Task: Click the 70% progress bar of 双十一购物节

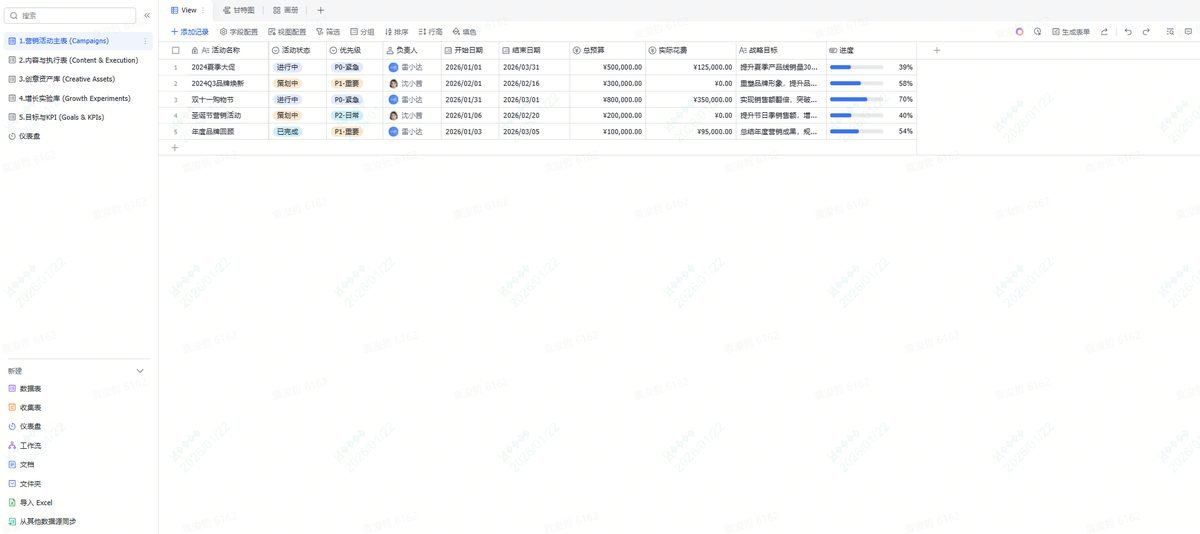Action: (x=856, y=99)
